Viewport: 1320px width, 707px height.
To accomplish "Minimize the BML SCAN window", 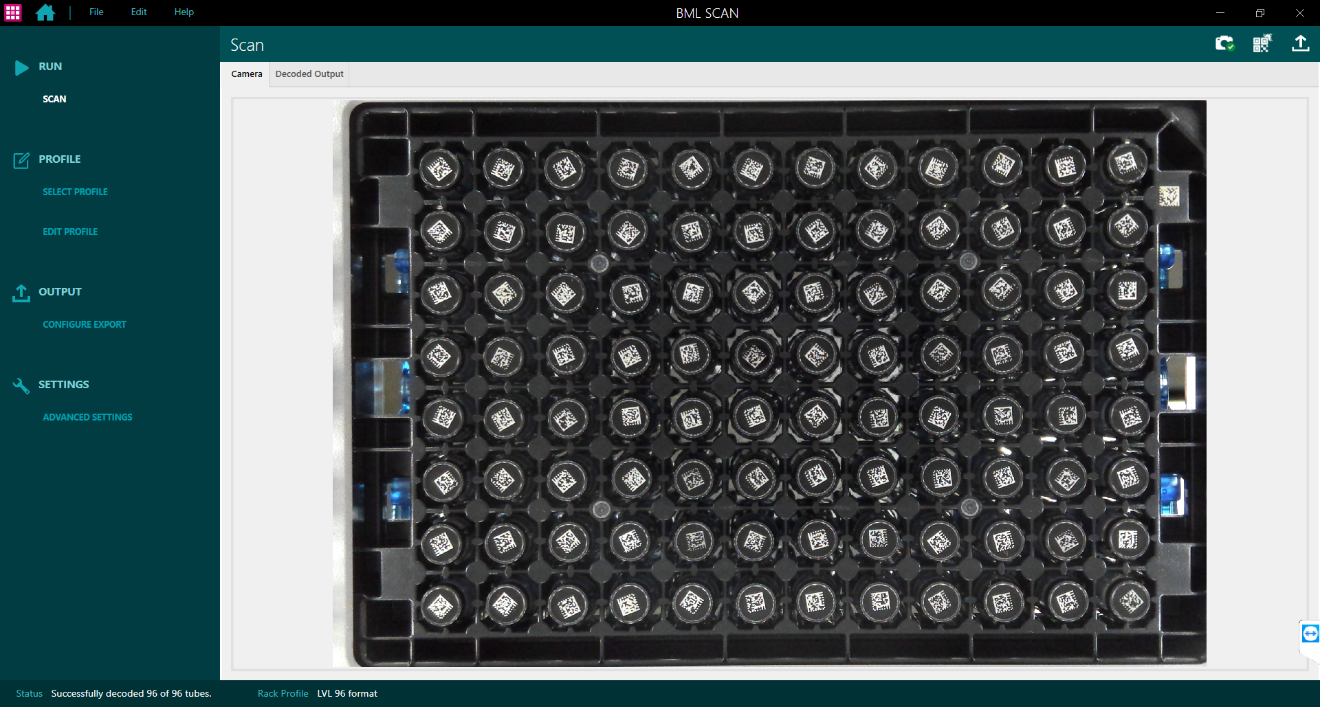I will pyautogui.click(x=1221, y=13).
